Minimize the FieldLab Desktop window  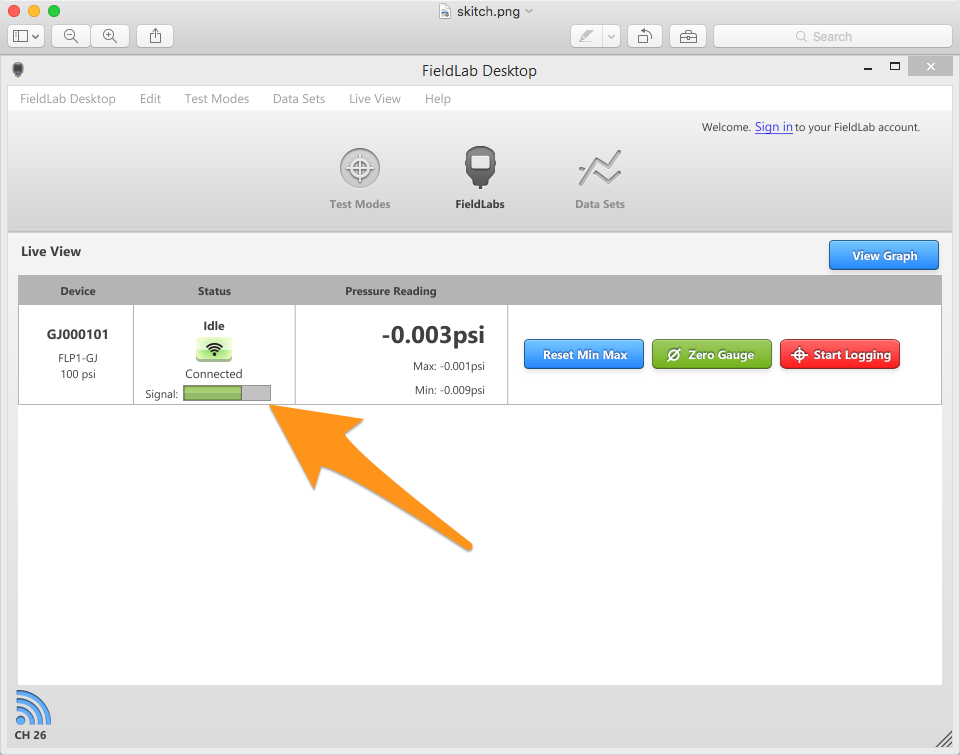click(x=868, y=69)
